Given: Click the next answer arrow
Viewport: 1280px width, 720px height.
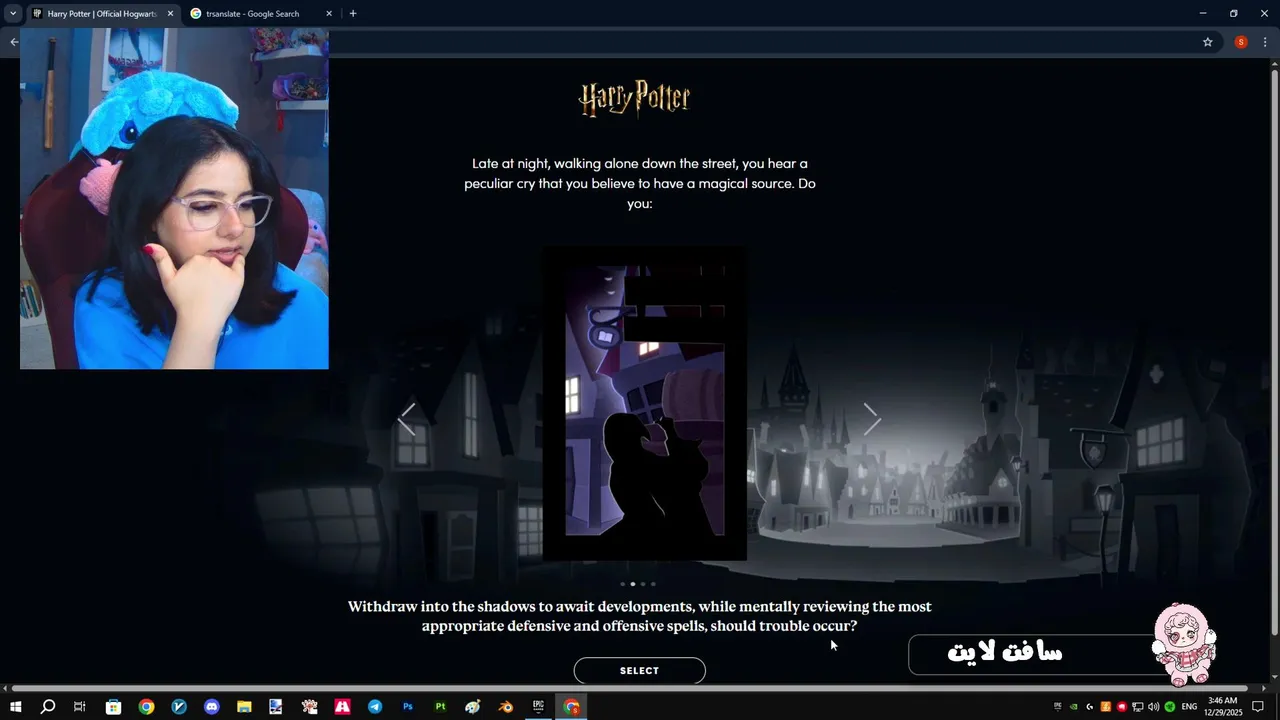Looking at the screenshot, I should click(x=872, y=419).
